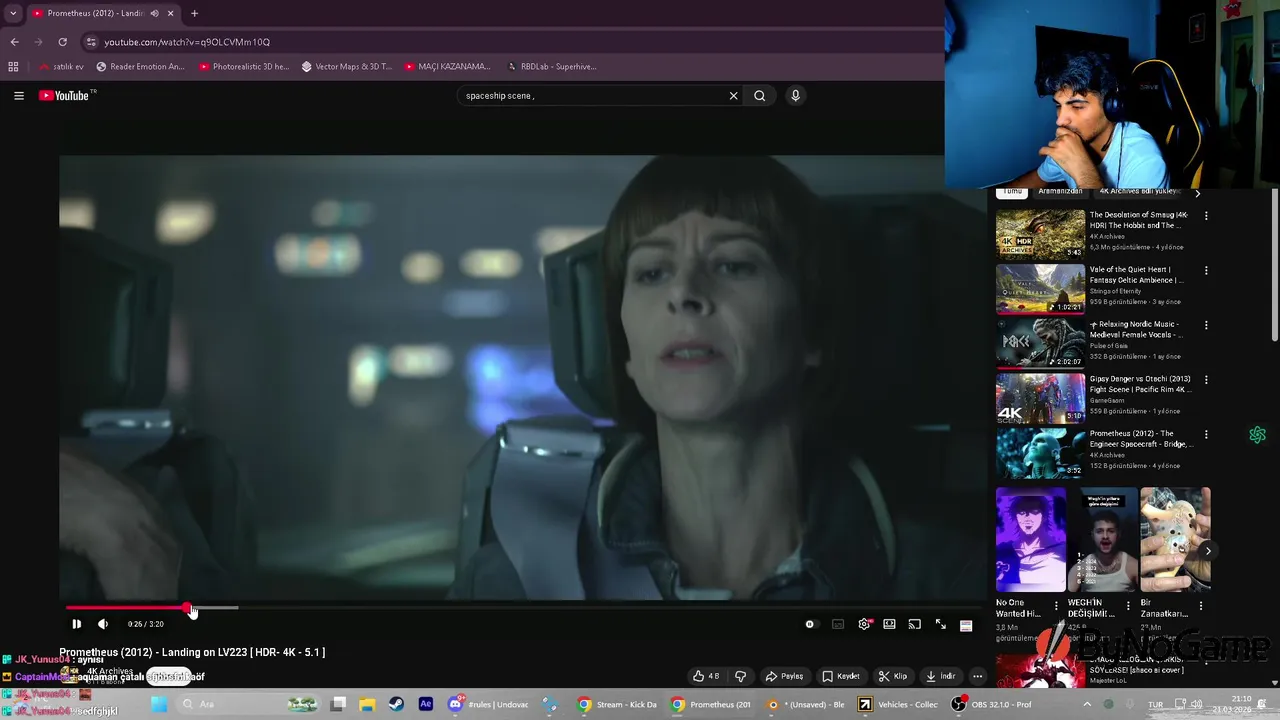The height and width of the screenshot is (720, 1280).
Task: Open After Effects from taskbar
Action: [x=426, y=704]
